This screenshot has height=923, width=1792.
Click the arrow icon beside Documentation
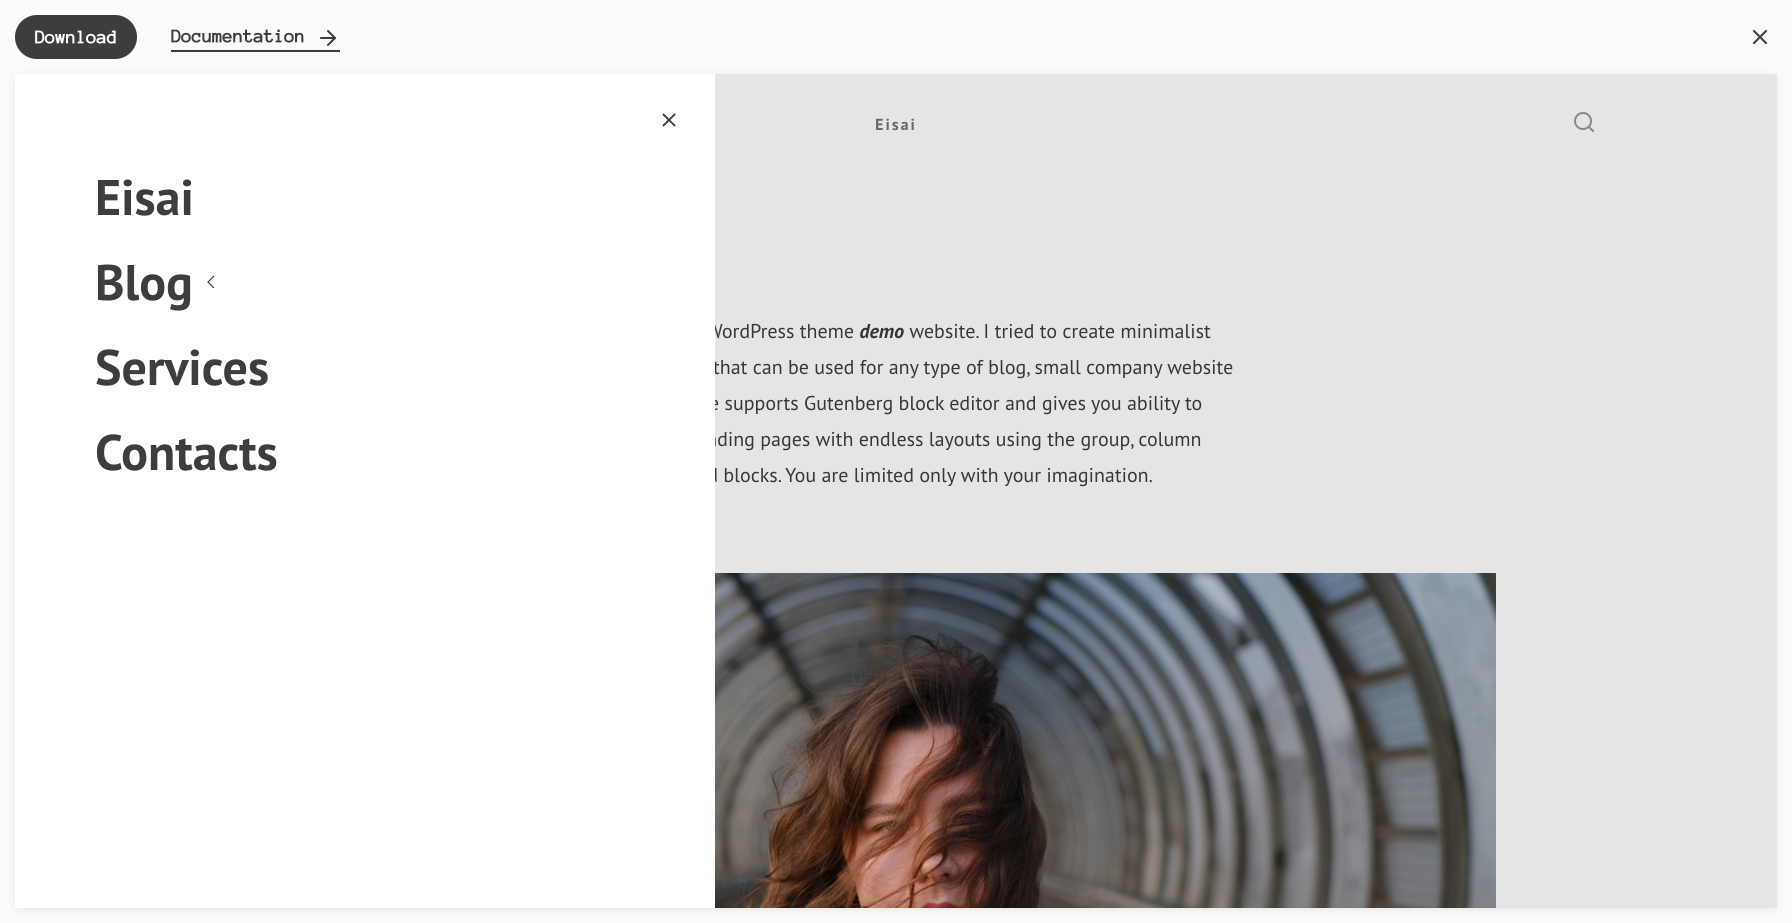328,38
